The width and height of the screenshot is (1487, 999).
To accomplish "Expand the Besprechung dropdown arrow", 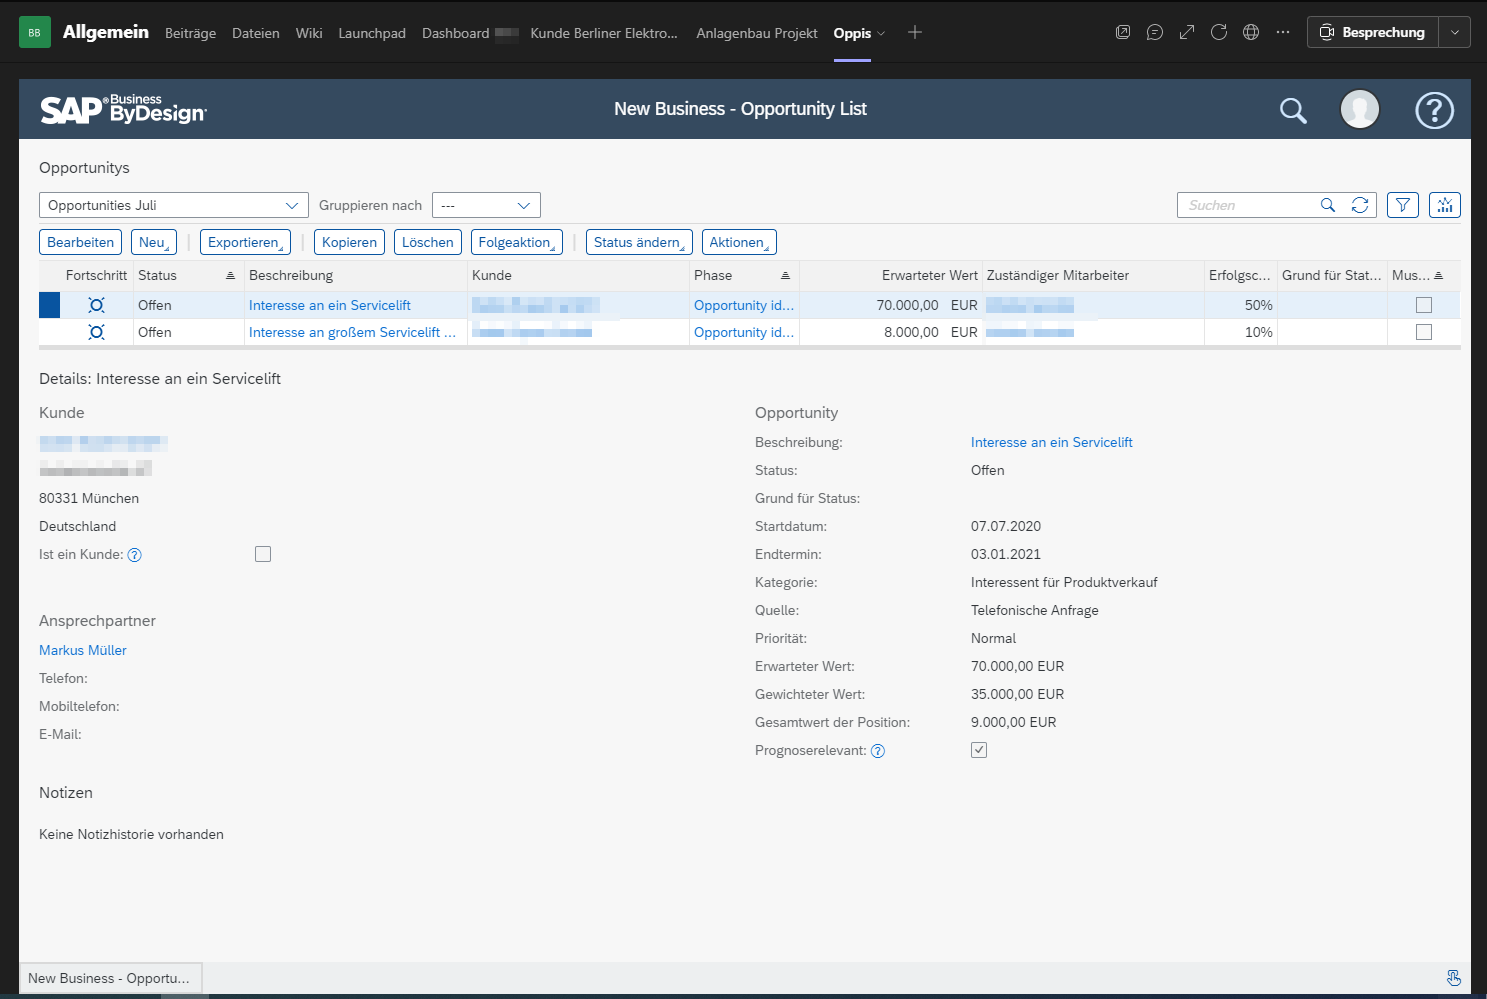I will point(1455,32).
